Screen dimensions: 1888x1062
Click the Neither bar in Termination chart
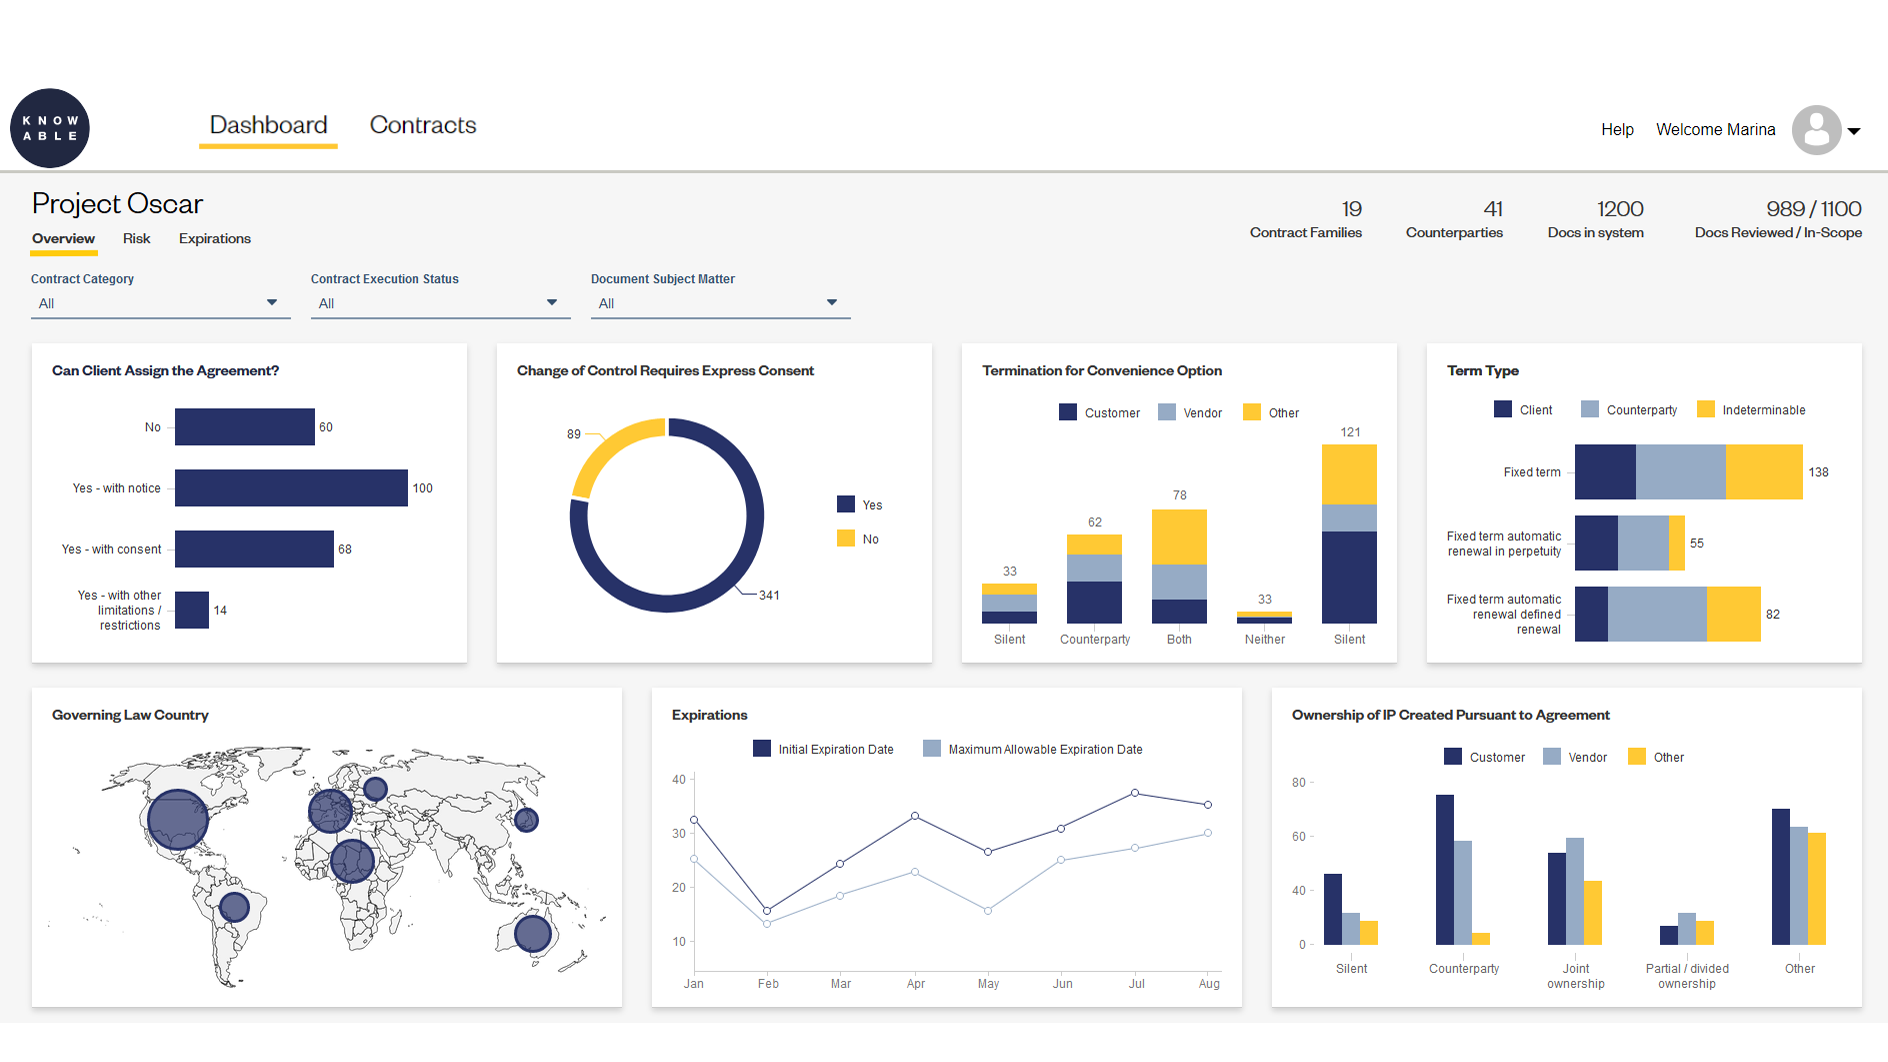point(1264,617)
